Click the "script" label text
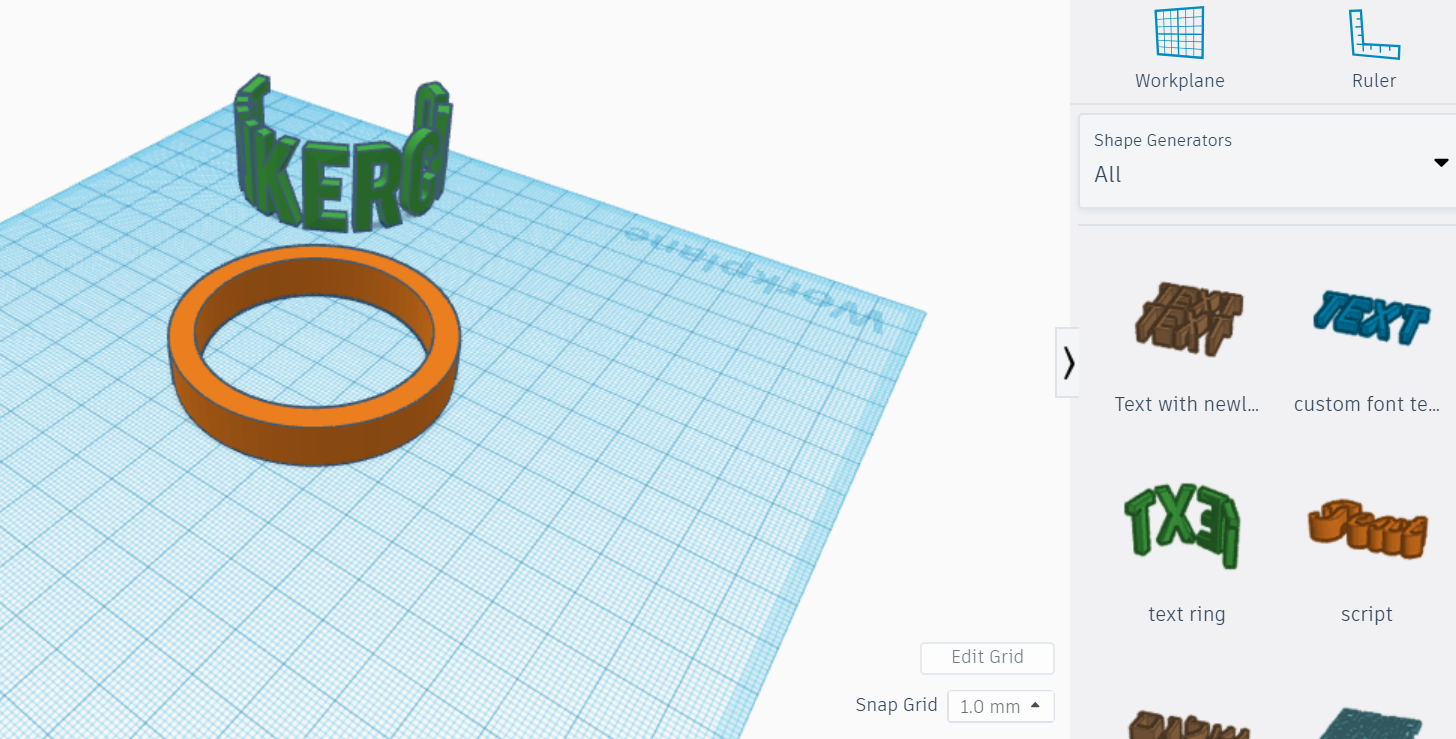 (1366, 614)
